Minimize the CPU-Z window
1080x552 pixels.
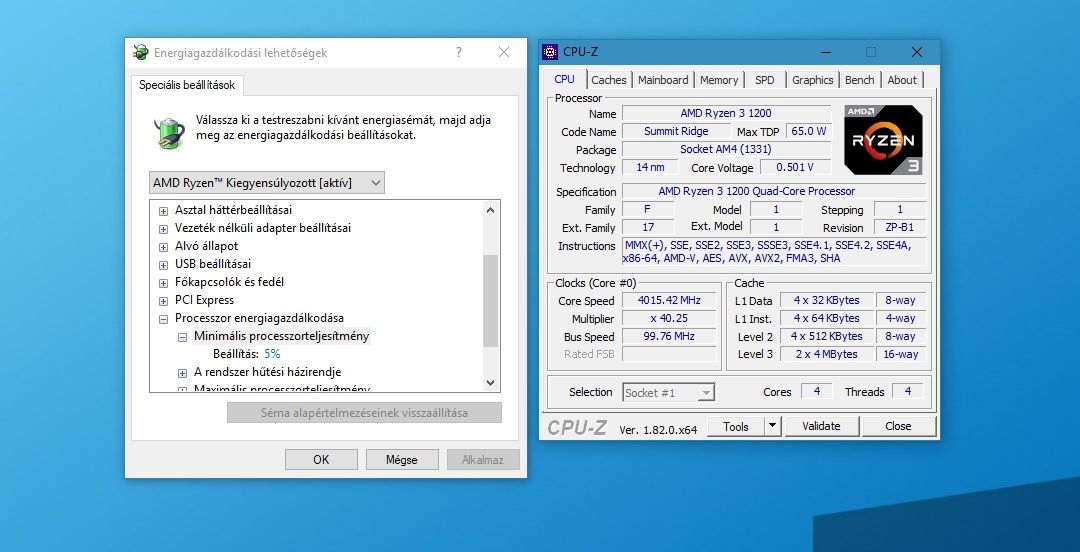click(825, 52)
